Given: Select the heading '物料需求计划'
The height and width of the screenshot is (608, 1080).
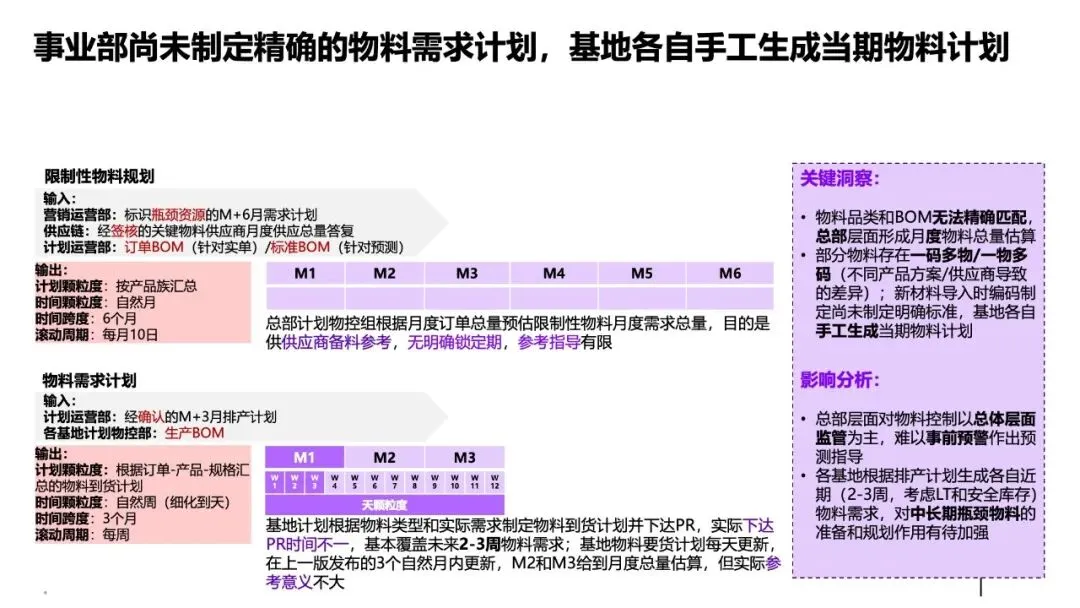Looking at the screenshot, I should coord(90,381).
